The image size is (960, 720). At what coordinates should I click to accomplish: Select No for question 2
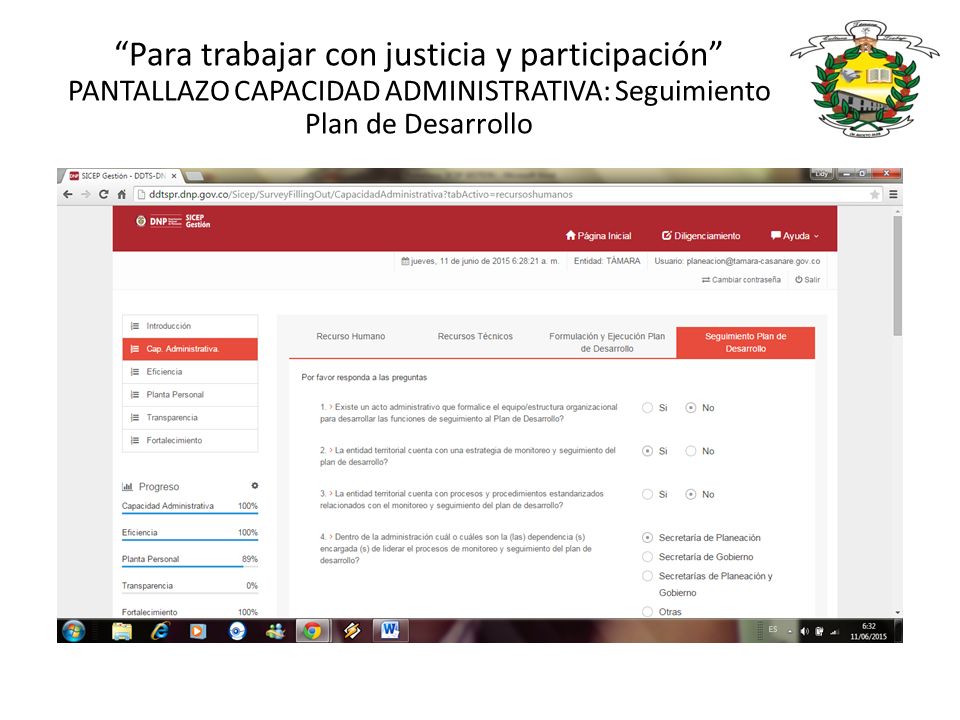pyautogui.click(x=691, y=451)
